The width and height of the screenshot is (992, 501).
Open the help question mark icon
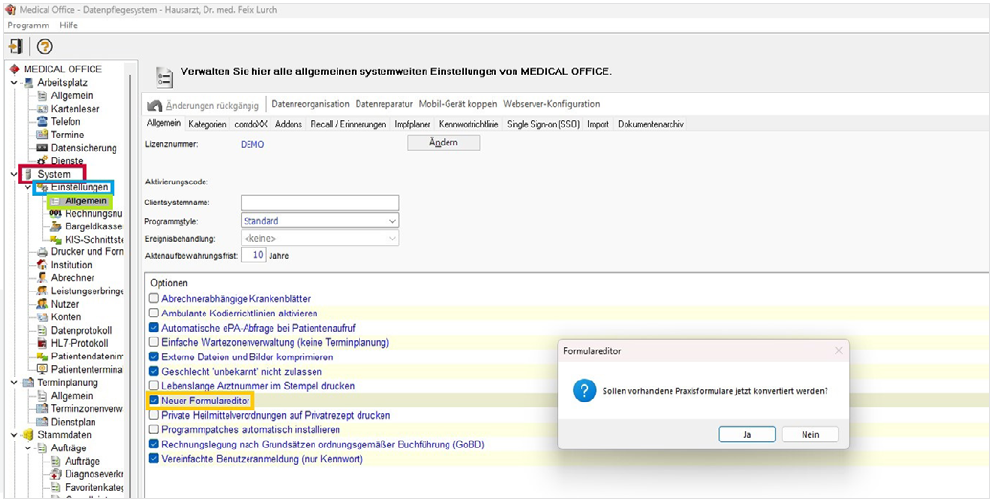(x=44, y=46)
